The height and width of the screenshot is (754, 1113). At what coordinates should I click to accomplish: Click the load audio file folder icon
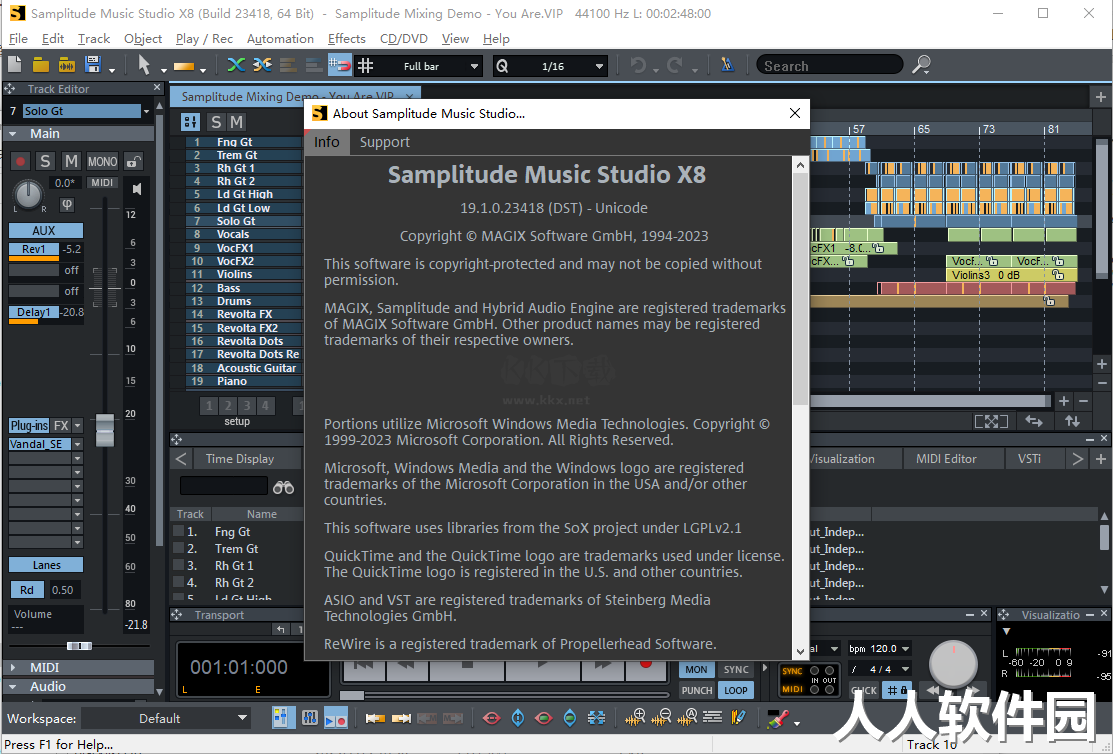(x=67, y=65)
